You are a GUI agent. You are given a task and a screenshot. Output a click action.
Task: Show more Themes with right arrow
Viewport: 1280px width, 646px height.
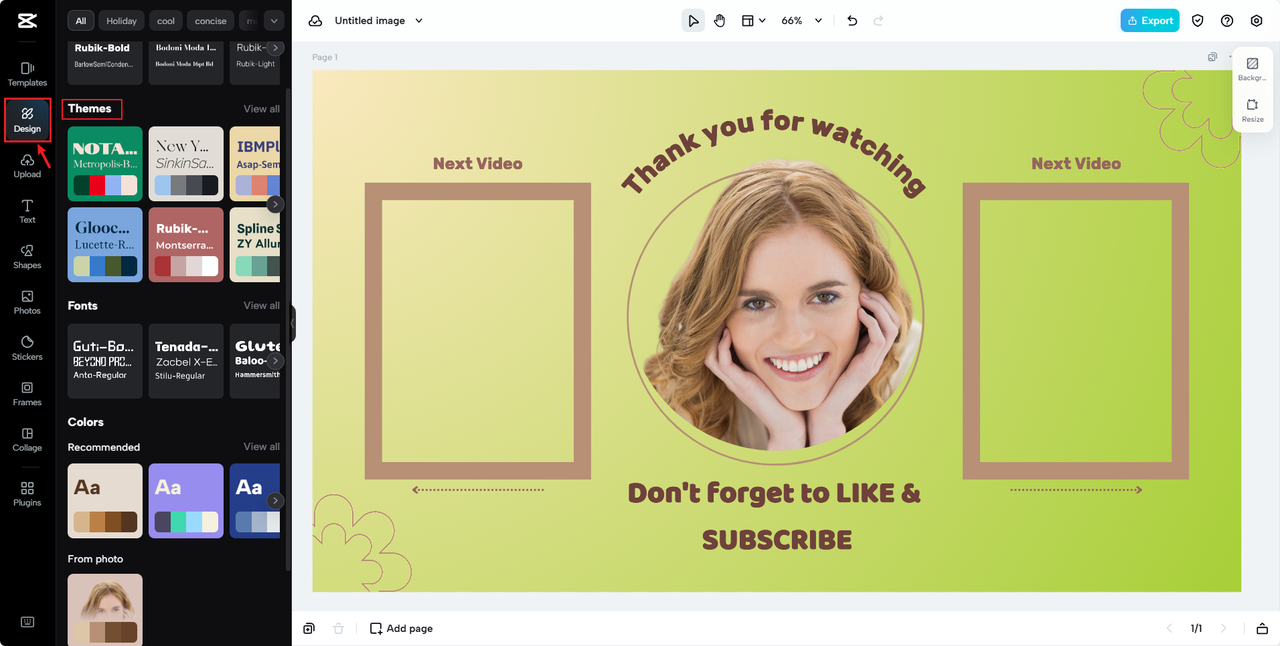(x=275, y=204)
